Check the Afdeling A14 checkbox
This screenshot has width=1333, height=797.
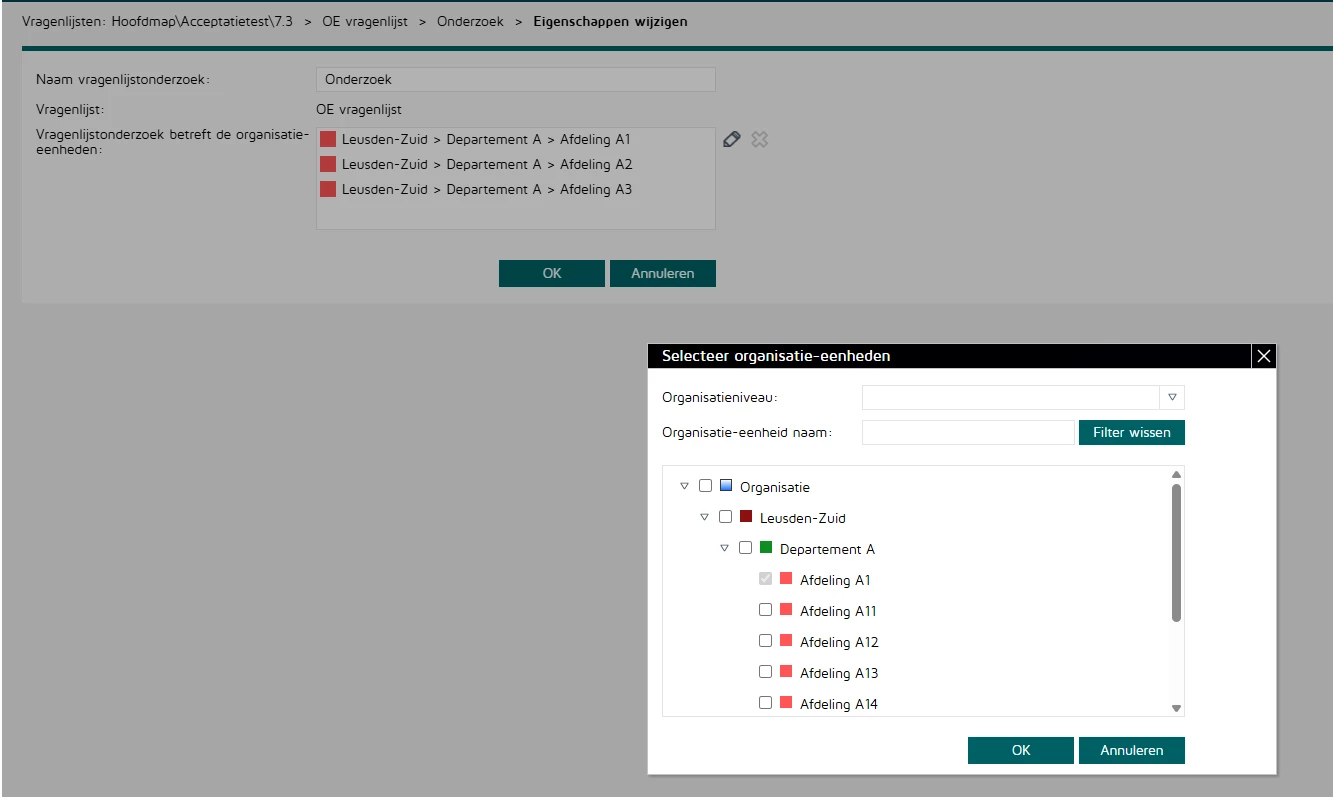(x=766, y=703)
